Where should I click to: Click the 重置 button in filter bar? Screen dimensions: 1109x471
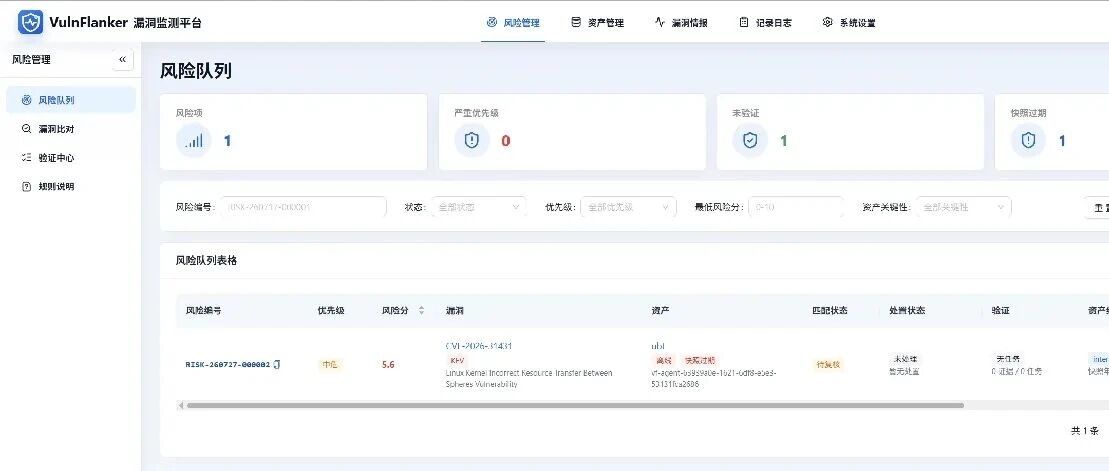click(1097, 207)
